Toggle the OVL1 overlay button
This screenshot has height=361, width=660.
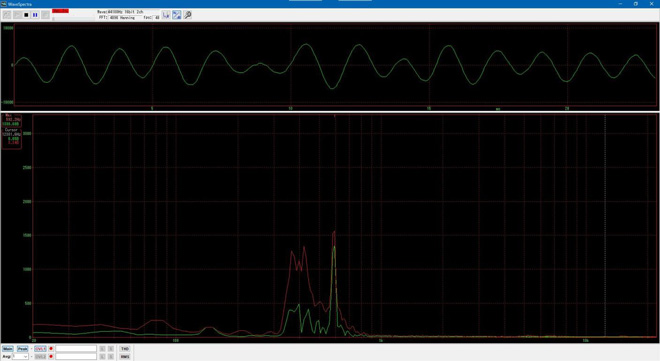click(40, 349)
